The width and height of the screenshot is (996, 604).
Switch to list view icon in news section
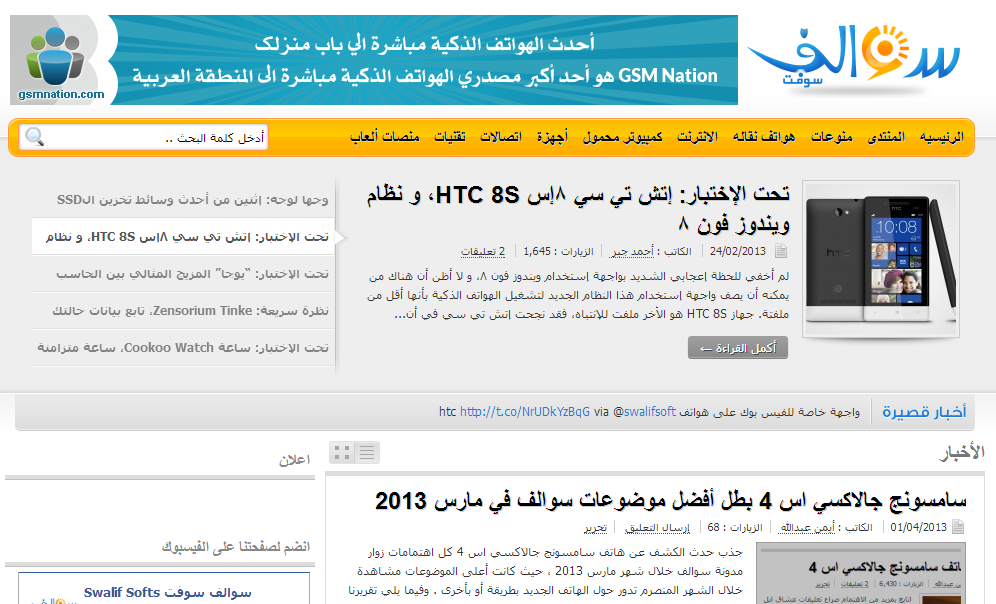(367, 453)
